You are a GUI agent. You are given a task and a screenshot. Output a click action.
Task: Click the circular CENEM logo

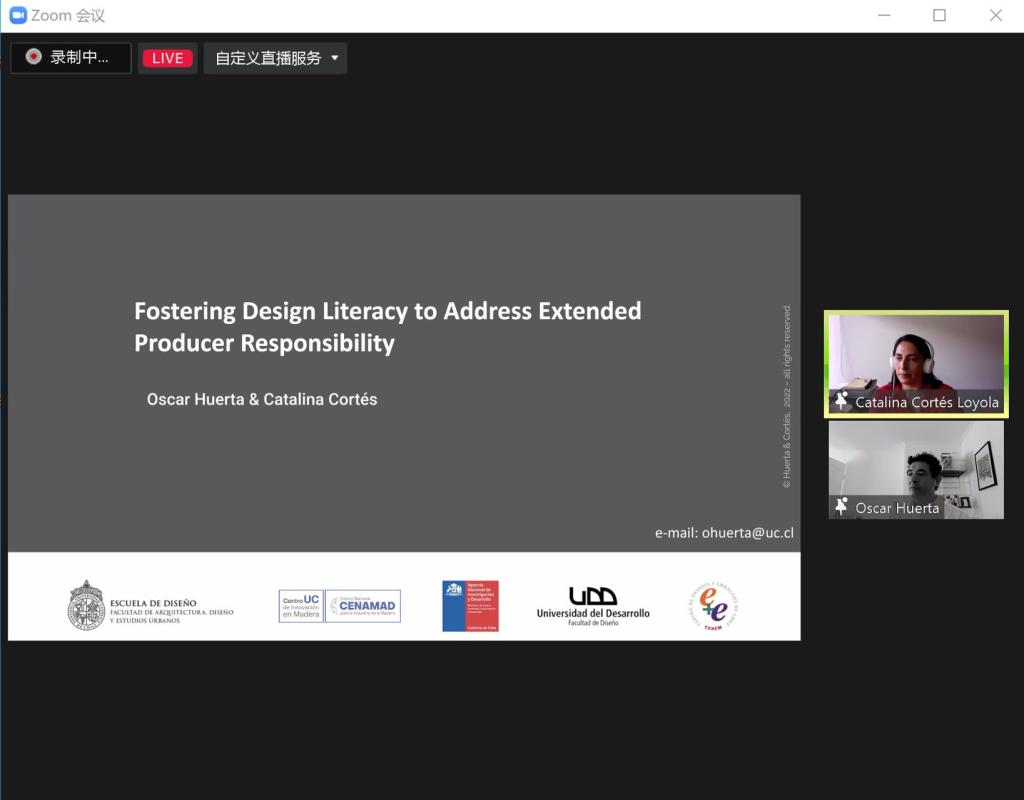click(x=712, y=606)
